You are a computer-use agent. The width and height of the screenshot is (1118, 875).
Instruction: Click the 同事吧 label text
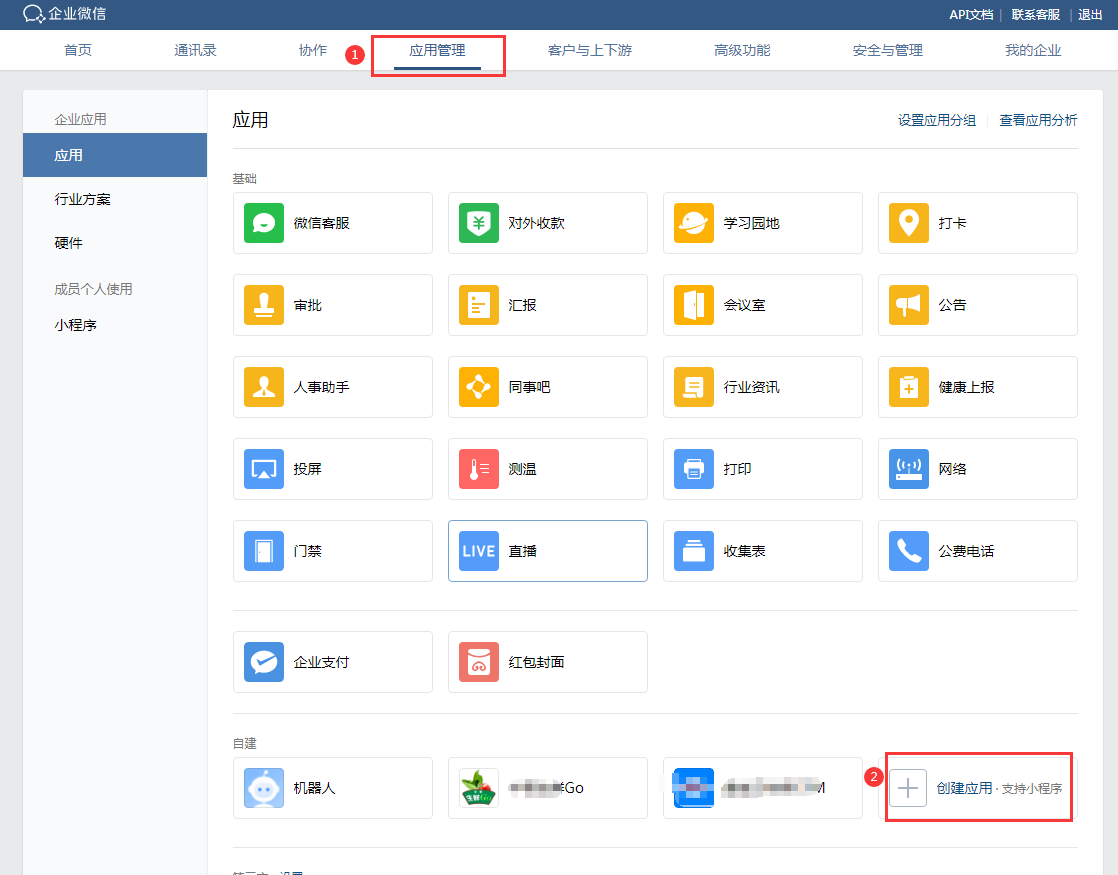pyautogui.click(x=529, y=387)
